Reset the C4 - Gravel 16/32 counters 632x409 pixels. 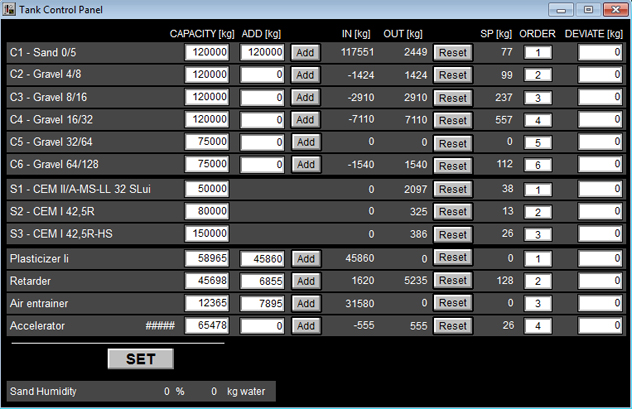click(x=453, y=120)
